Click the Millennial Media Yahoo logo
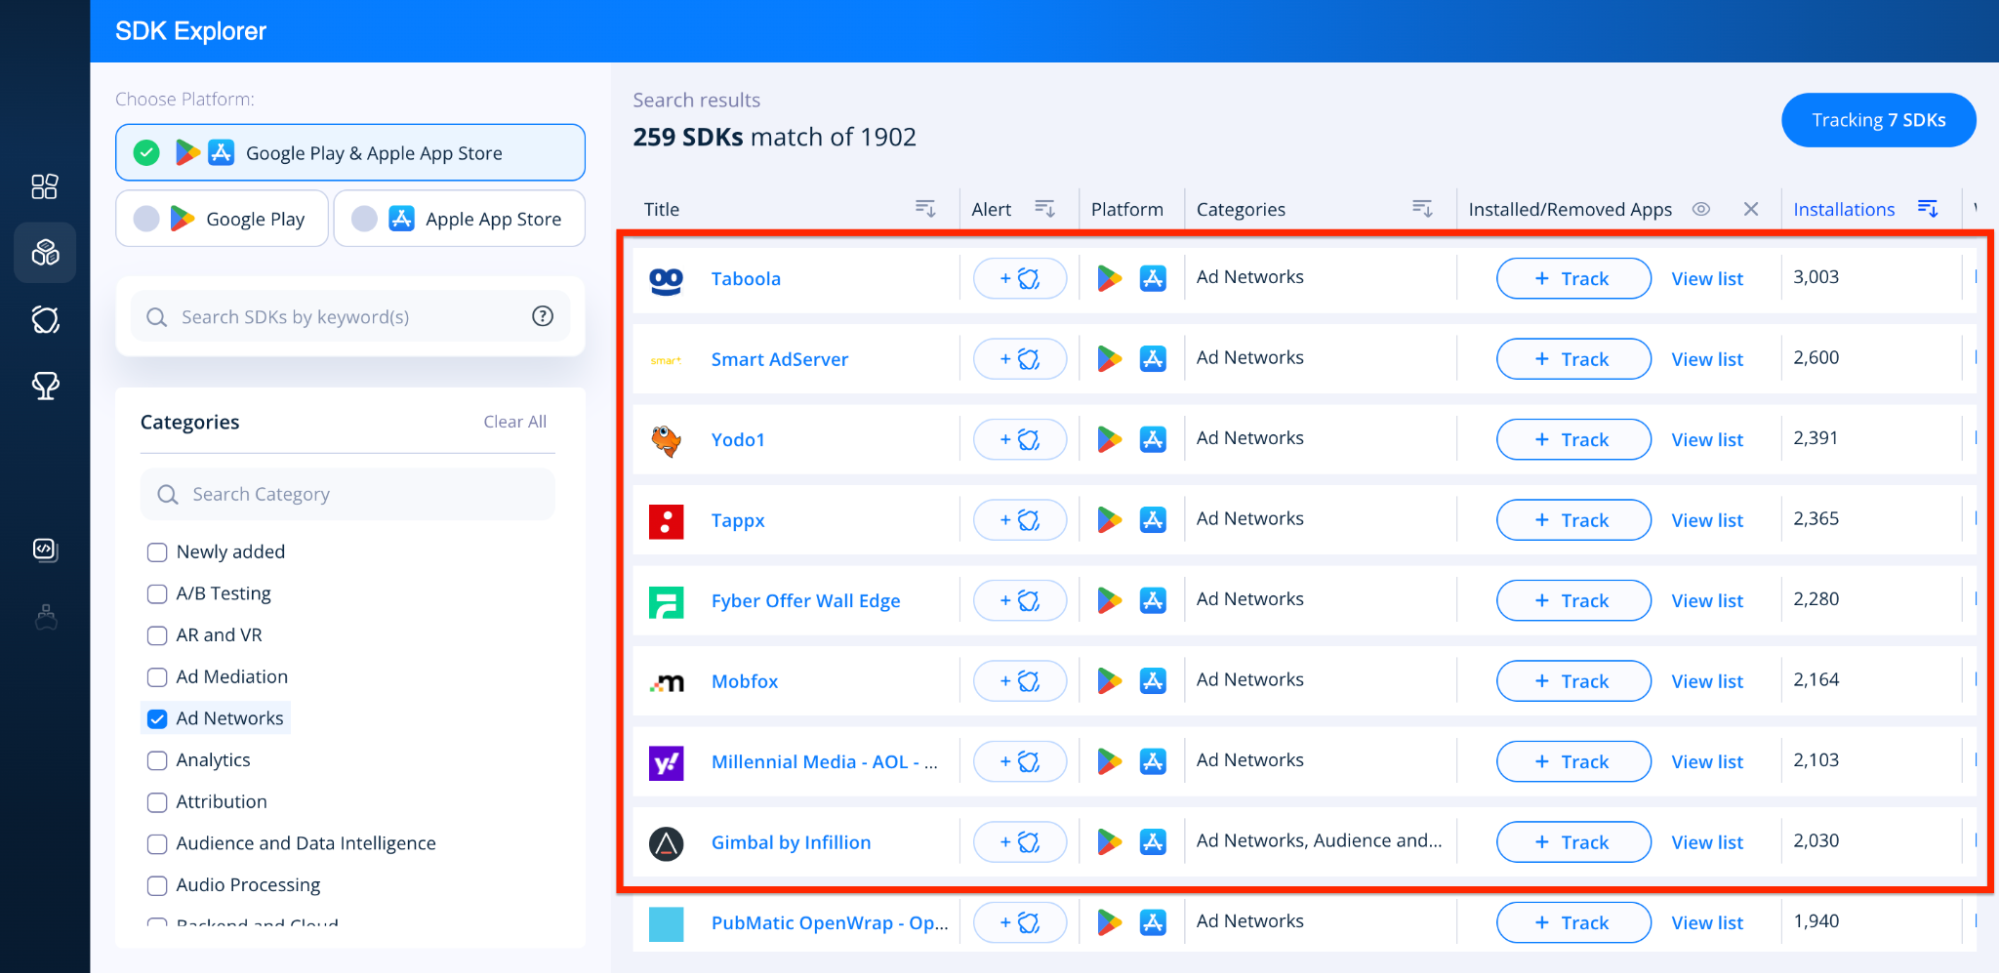 tap(666, 763)
